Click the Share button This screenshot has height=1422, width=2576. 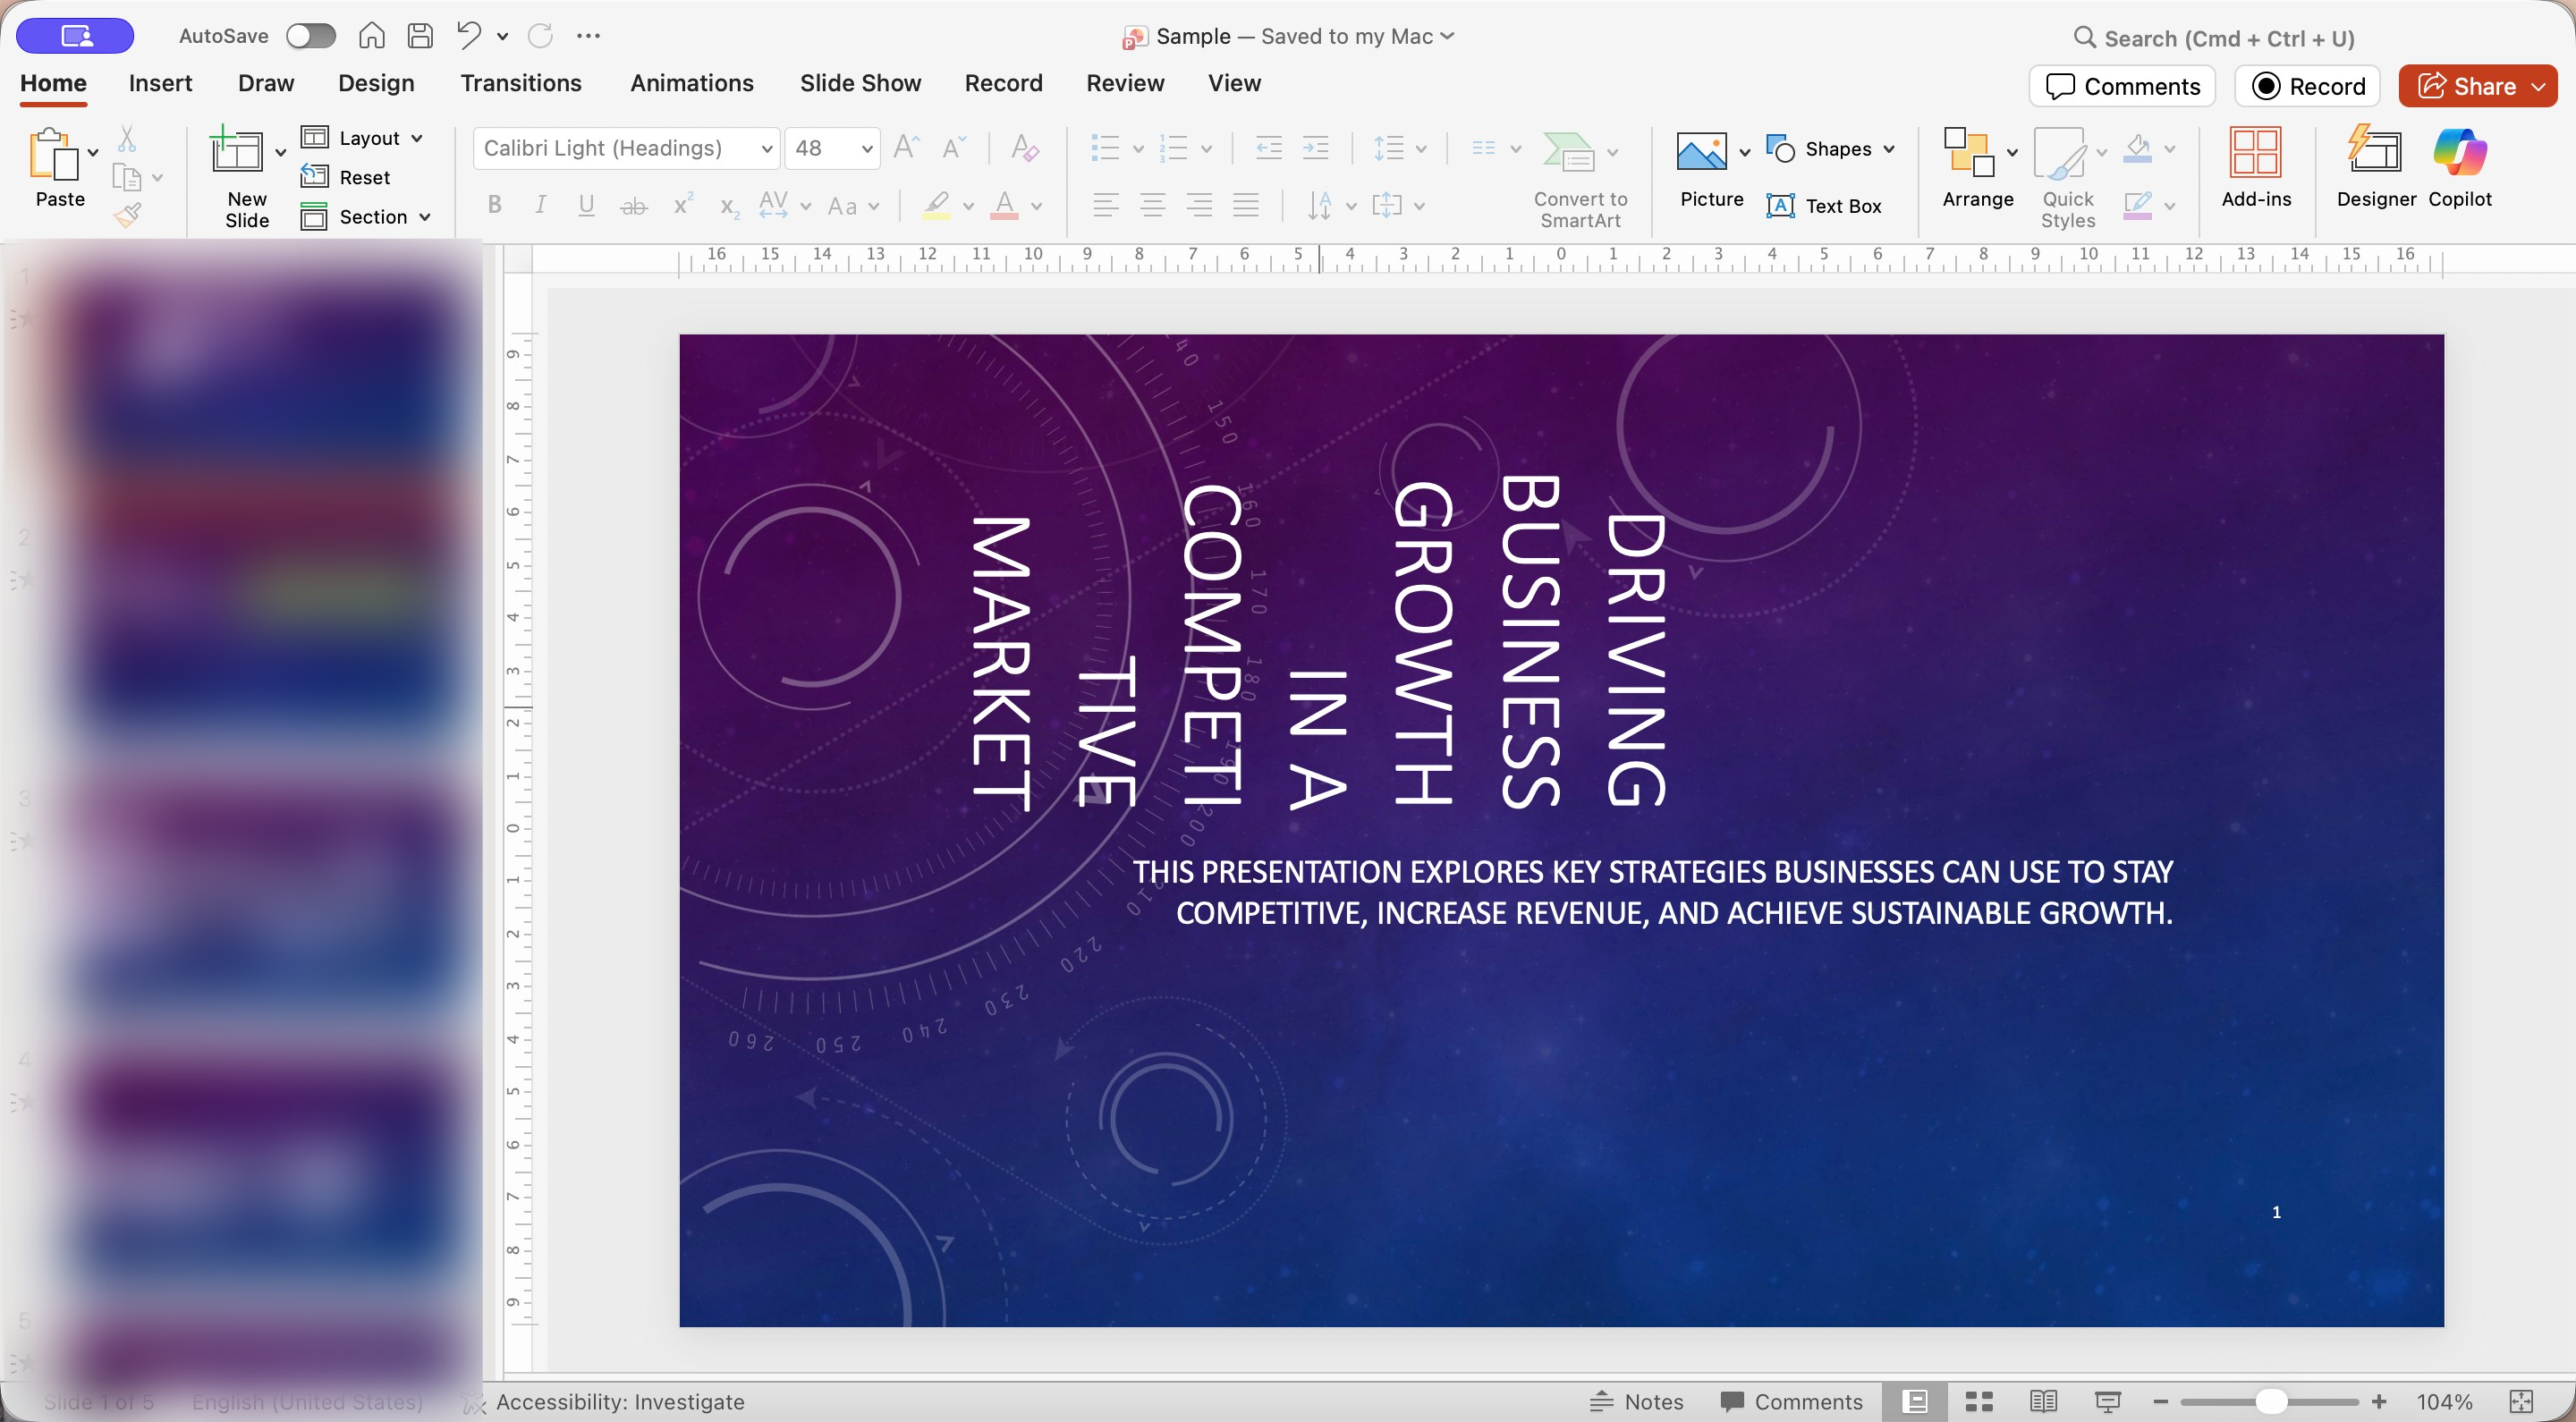2466,86
